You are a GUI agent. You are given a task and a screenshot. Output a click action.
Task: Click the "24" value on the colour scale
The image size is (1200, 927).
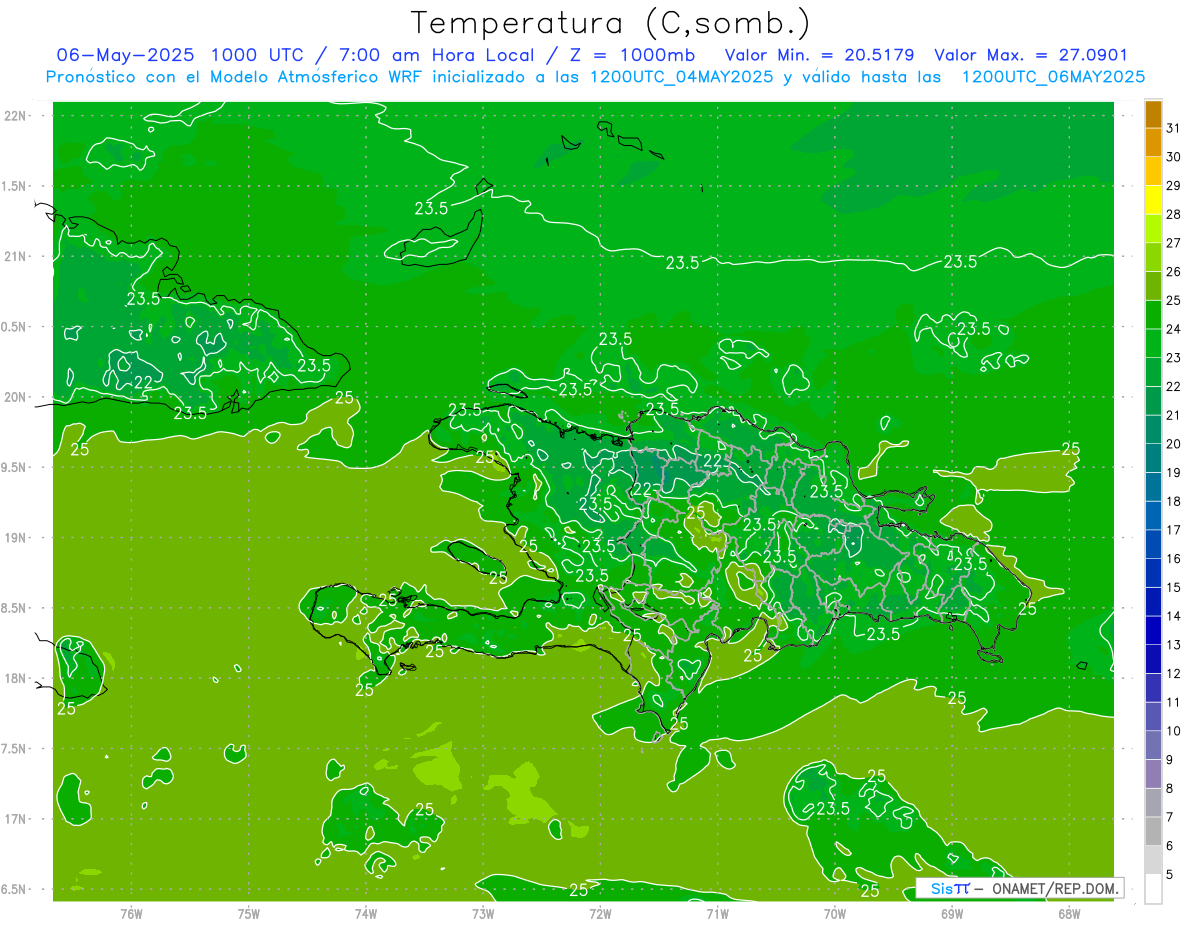pyautogui.click(x=1174, y=329)
